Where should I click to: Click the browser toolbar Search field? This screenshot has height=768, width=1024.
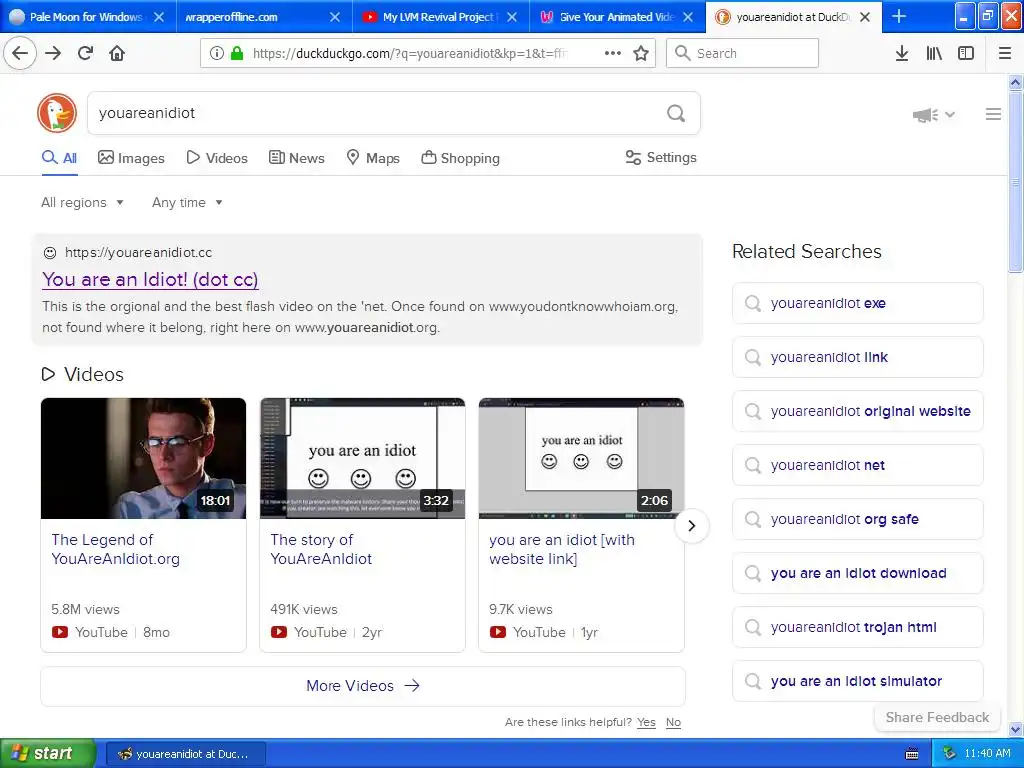point(742,53)
